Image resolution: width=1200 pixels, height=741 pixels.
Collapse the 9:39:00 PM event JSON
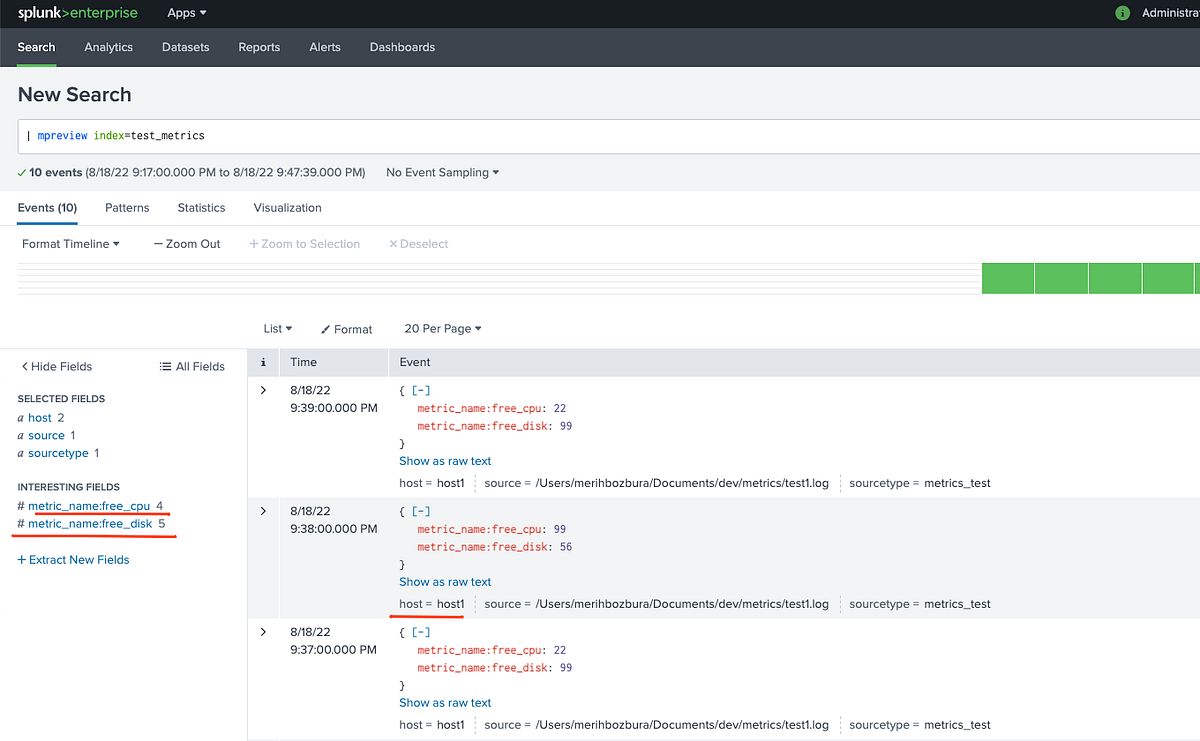point(419,390)
